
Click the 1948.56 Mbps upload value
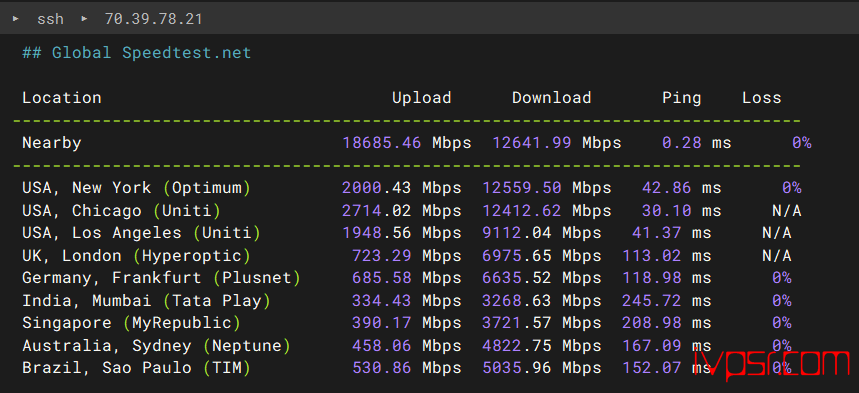402,233
